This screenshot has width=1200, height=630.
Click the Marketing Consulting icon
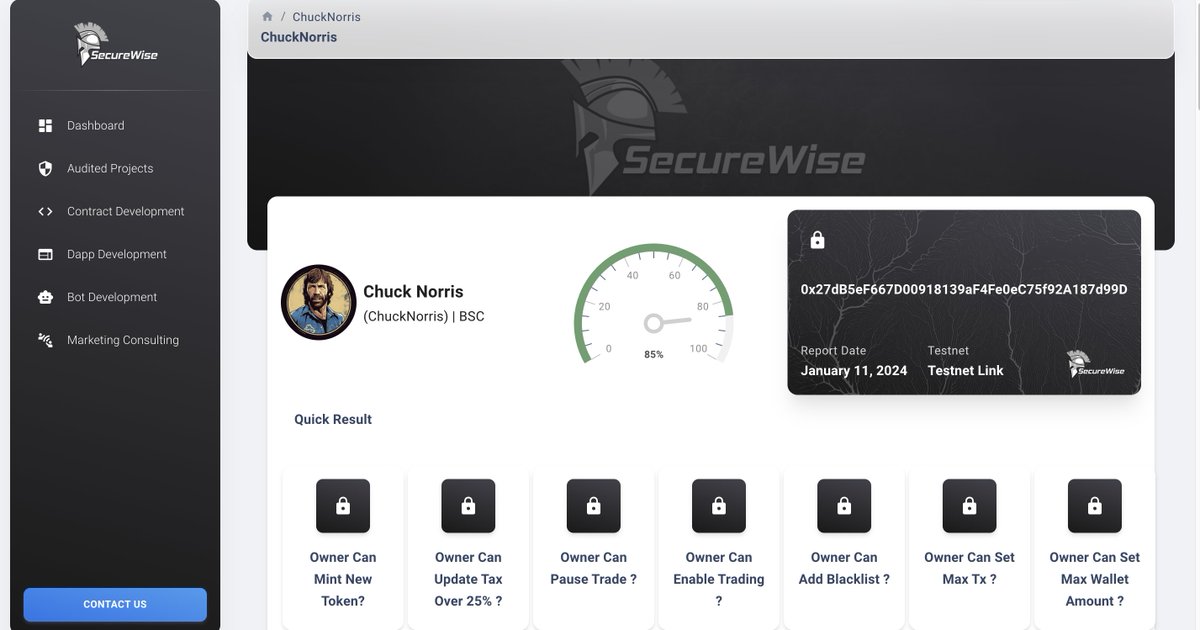click(x=45, y=340)
